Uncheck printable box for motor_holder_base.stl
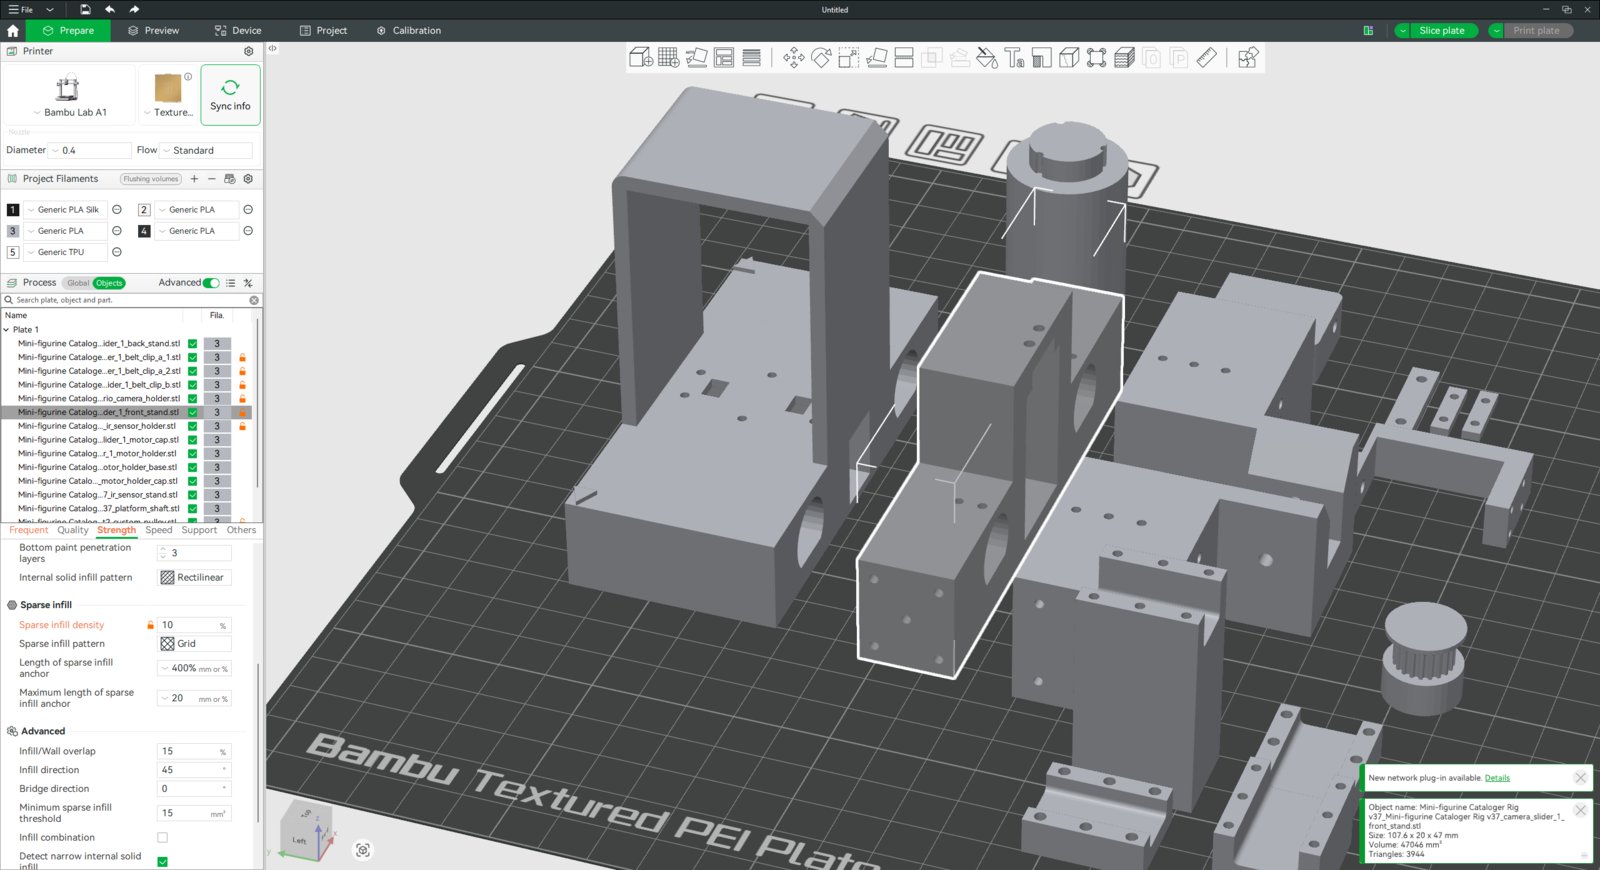This screenshot has width=1600, height=870. (193, 467)
